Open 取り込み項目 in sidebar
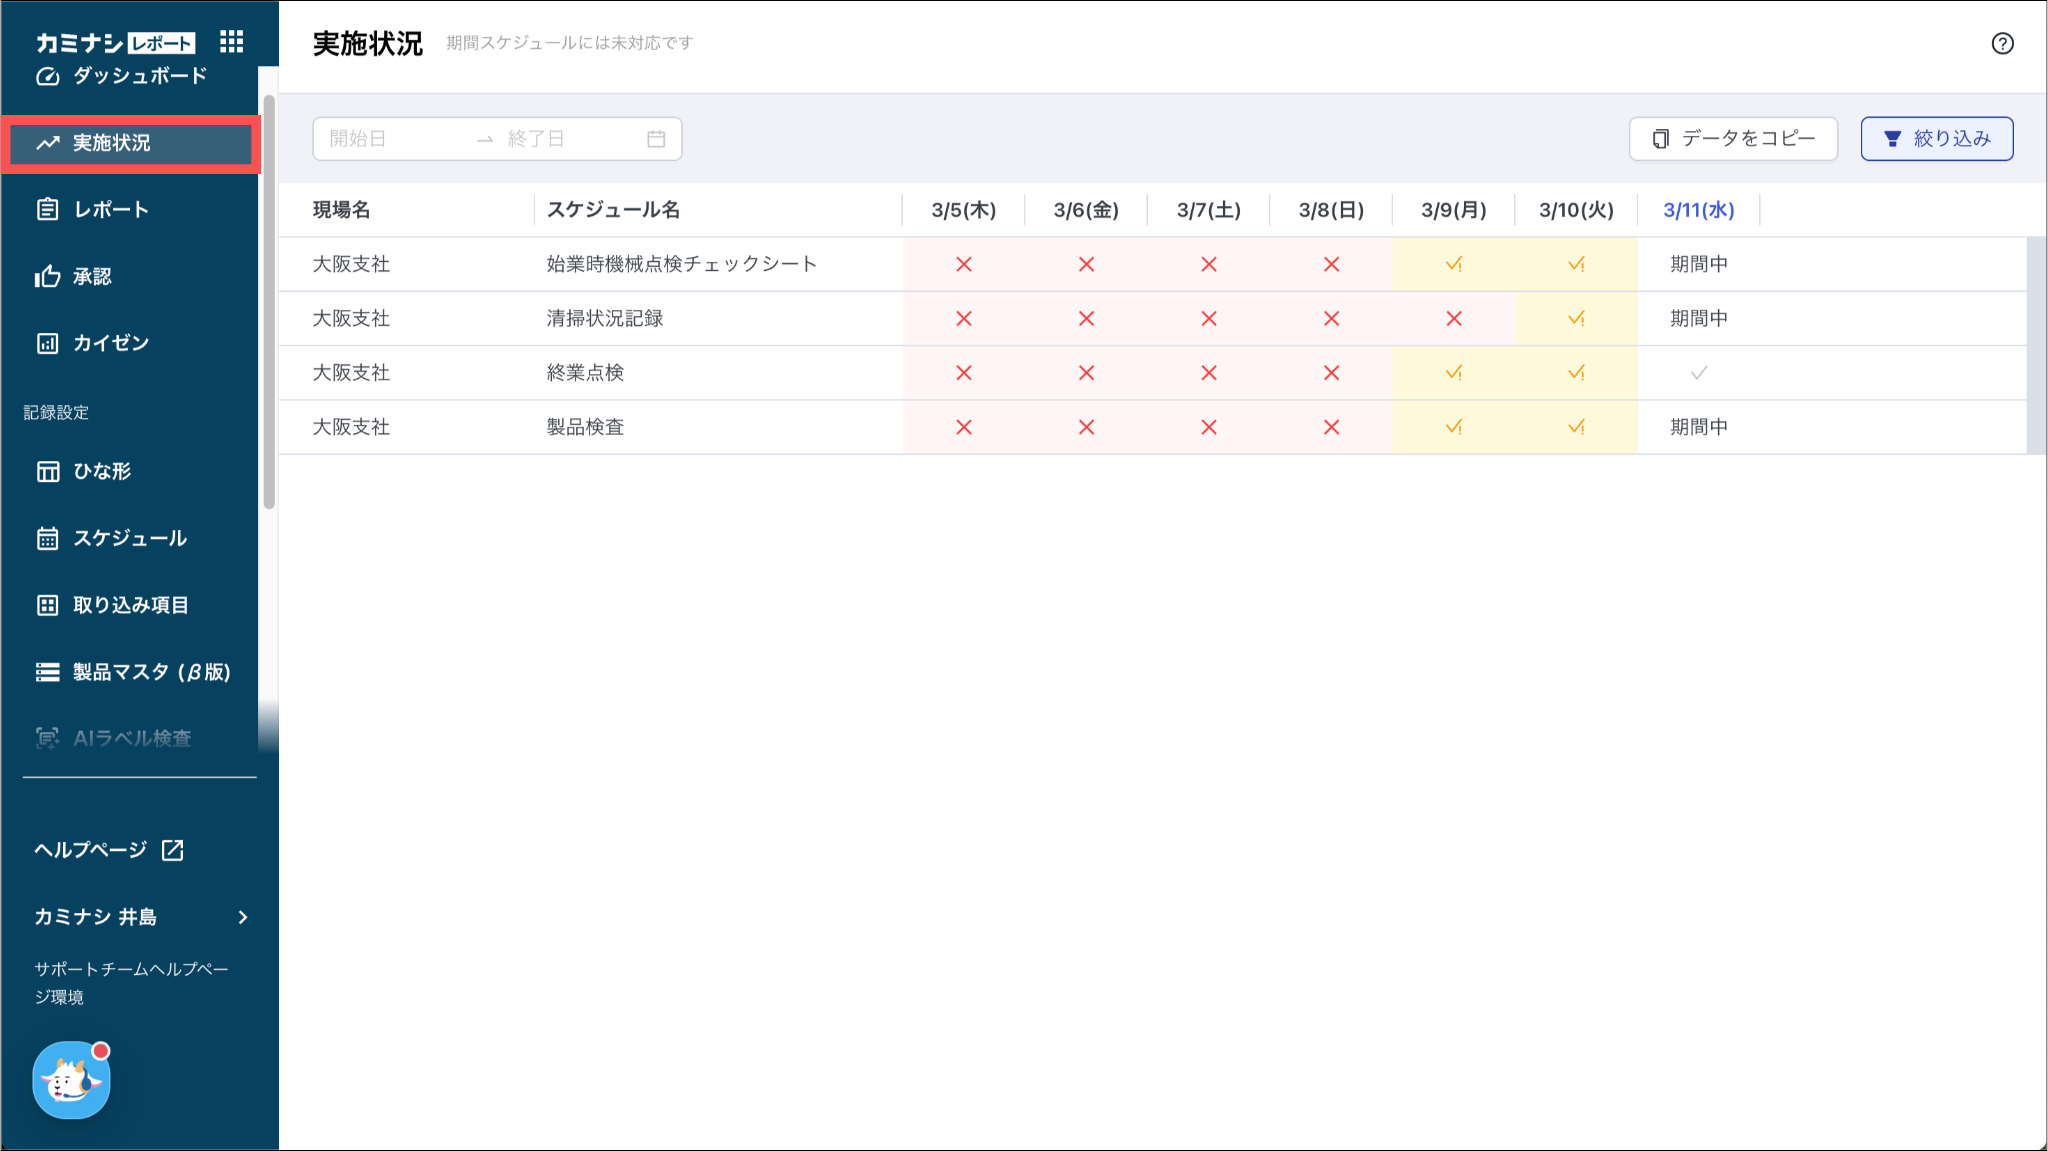Viewport: 2048px width, 1151px height. click(130, 605)
